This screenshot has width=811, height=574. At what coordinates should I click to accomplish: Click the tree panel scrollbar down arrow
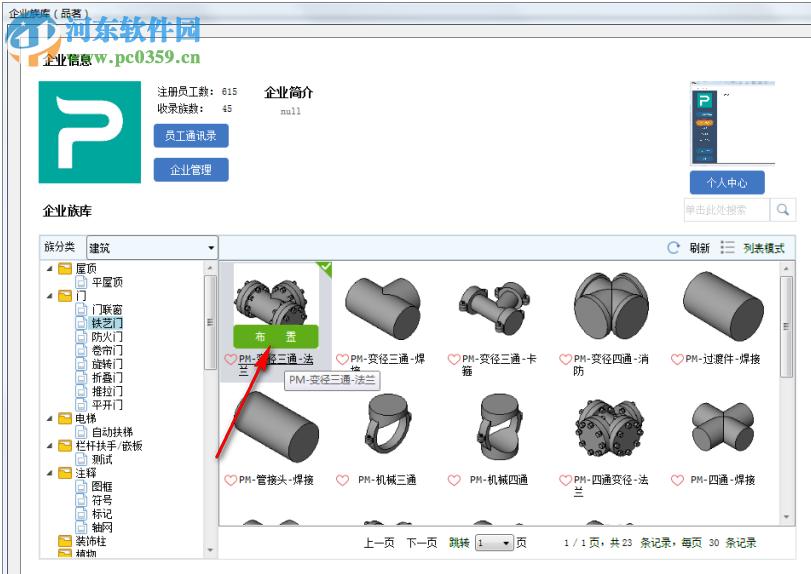click(x=210, y=550)
